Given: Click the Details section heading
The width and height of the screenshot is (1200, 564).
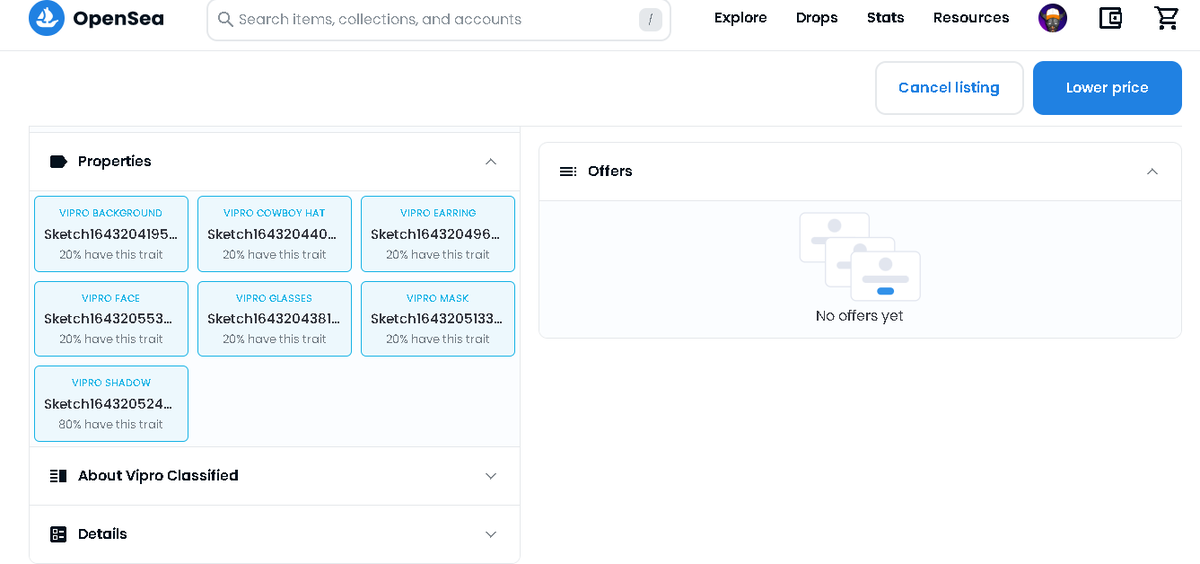Looking at the screenshot, I should tap(103, 534).
